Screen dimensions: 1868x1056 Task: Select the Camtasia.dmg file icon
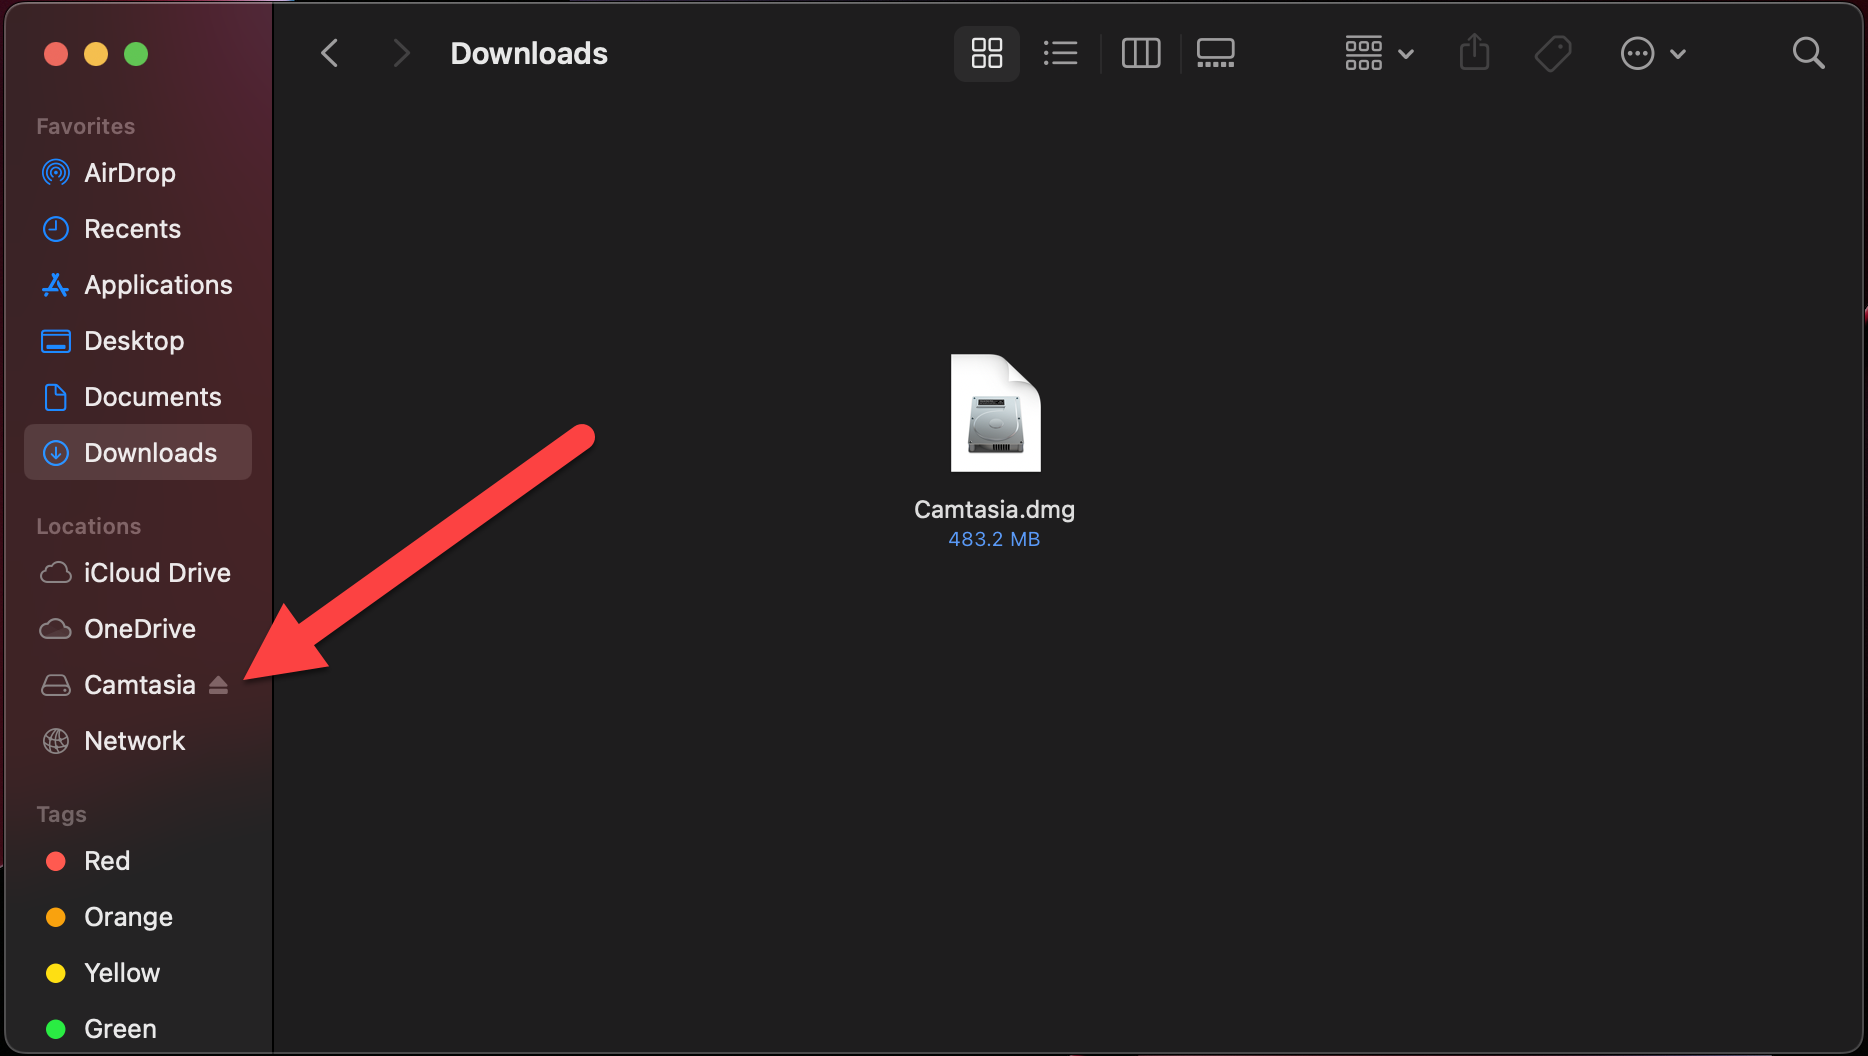(x=995, y=413)
